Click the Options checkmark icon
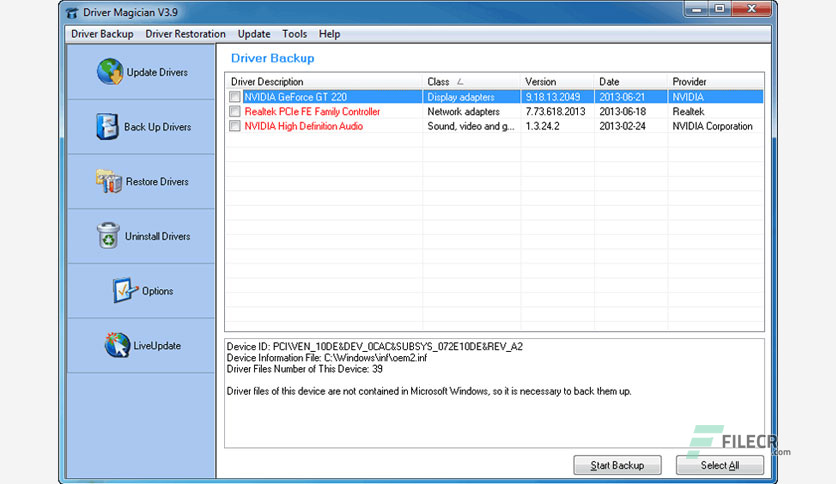The image size is (836, 484). [x=125, y=291]
